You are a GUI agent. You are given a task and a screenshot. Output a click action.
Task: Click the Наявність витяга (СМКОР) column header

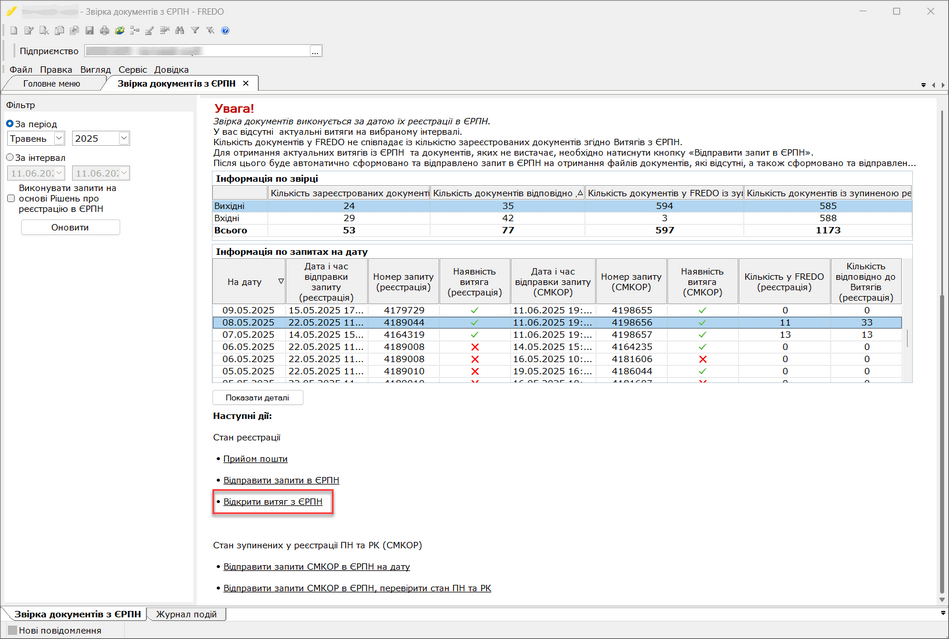click(702, 281)
